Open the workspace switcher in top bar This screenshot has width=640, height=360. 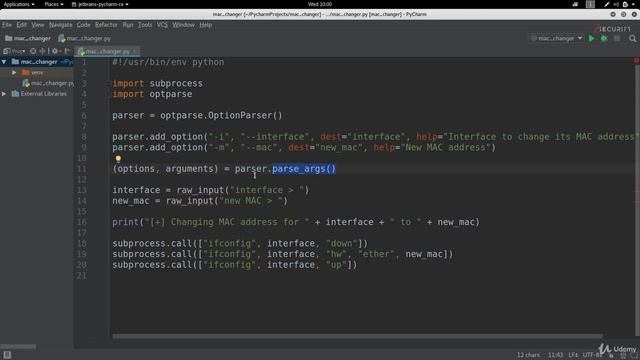tap(590, 4)
